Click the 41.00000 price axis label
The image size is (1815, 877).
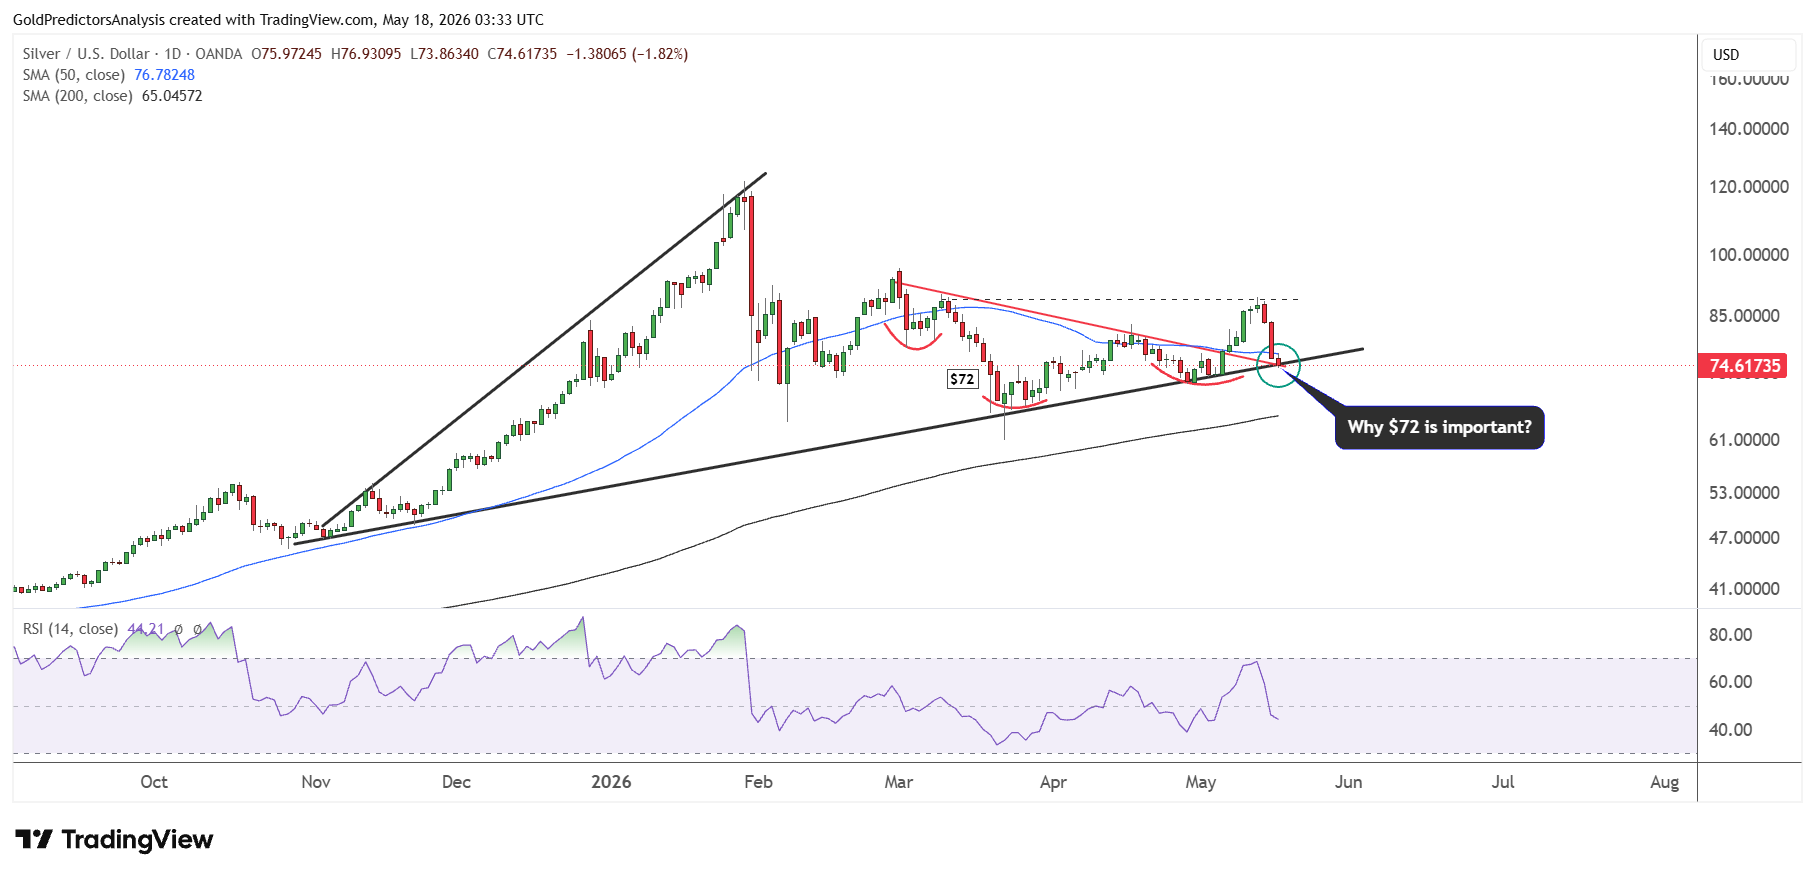click(x=1744, y=588)
